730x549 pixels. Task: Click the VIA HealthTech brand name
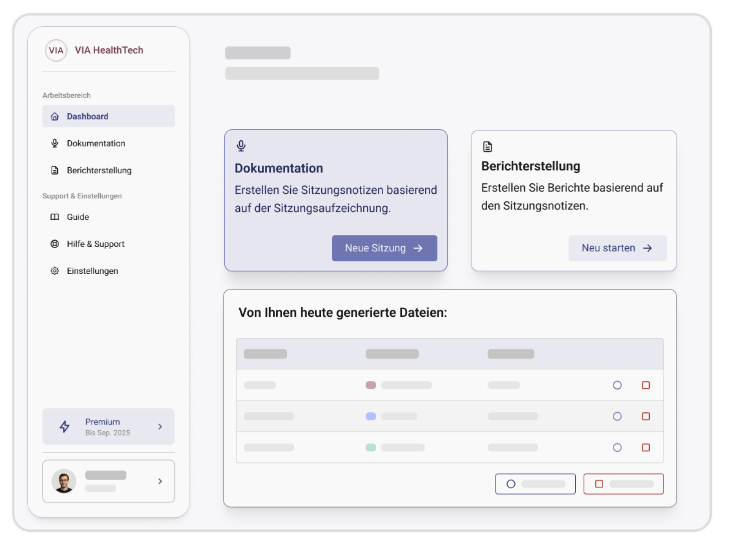[x=109, y=50]
